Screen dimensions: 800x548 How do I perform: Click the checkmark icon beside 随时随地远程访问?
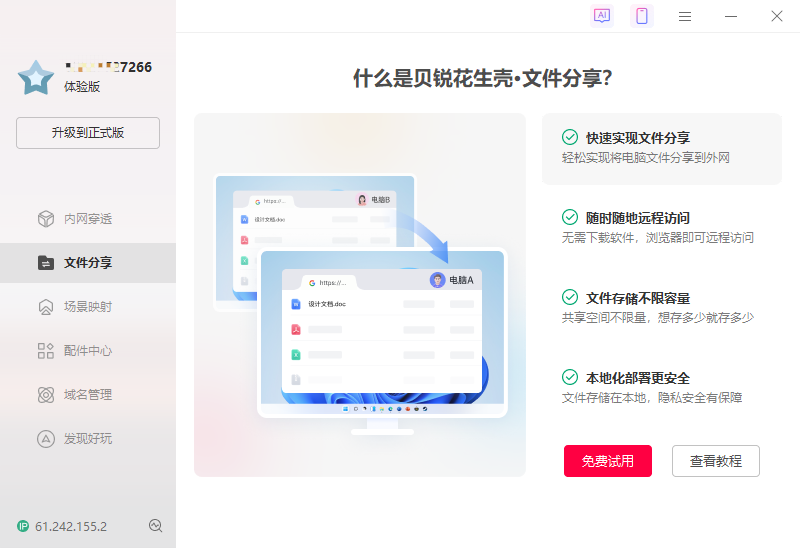tap(570, 217)
